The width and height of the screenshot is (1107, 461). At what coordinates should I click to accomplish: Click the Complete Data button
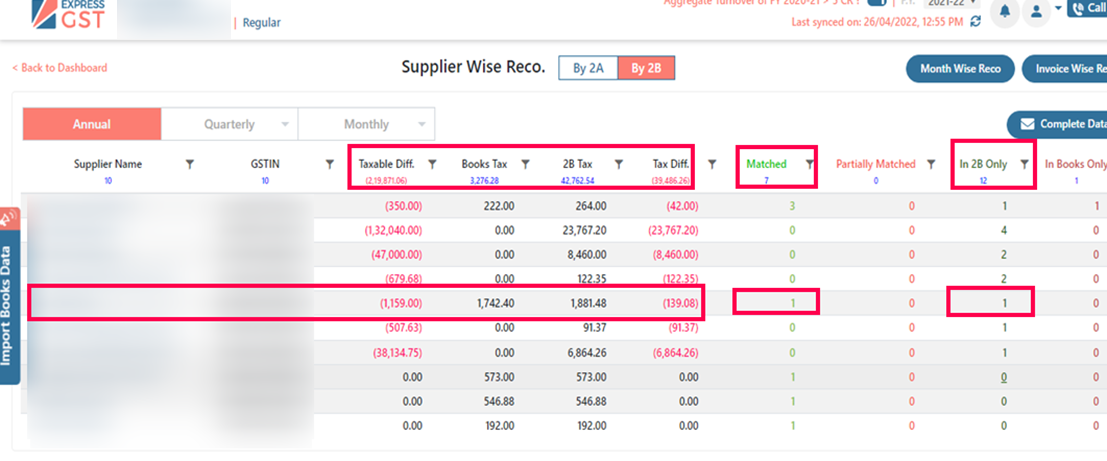coord(1059,124)
